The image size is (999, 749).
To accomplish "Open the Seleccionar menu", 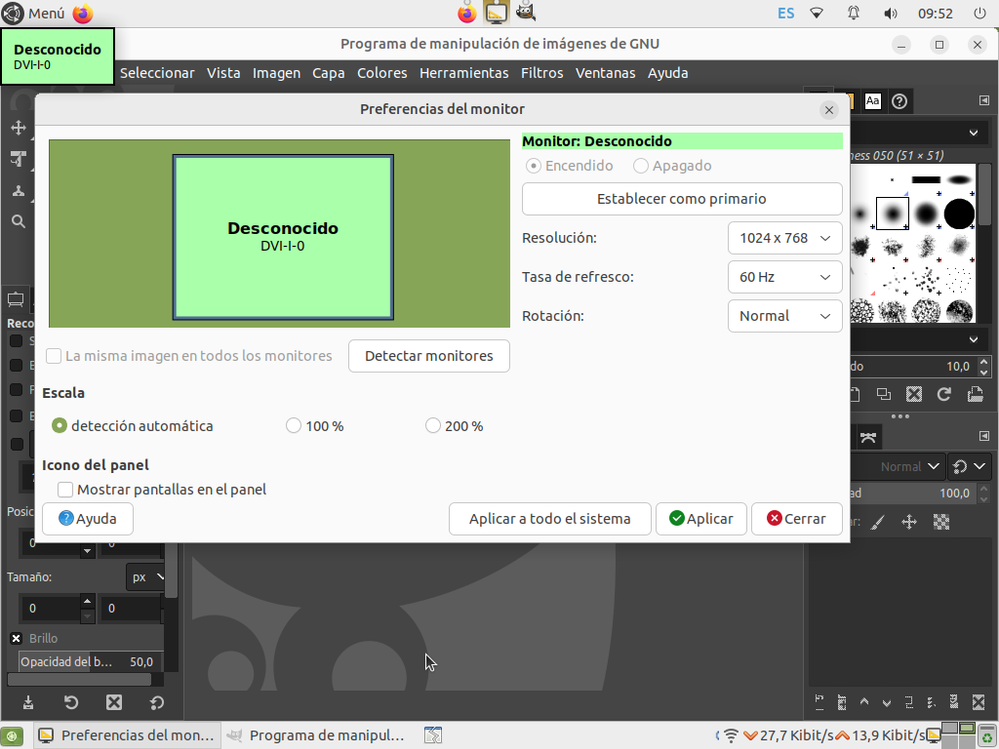I will point(157,73).
